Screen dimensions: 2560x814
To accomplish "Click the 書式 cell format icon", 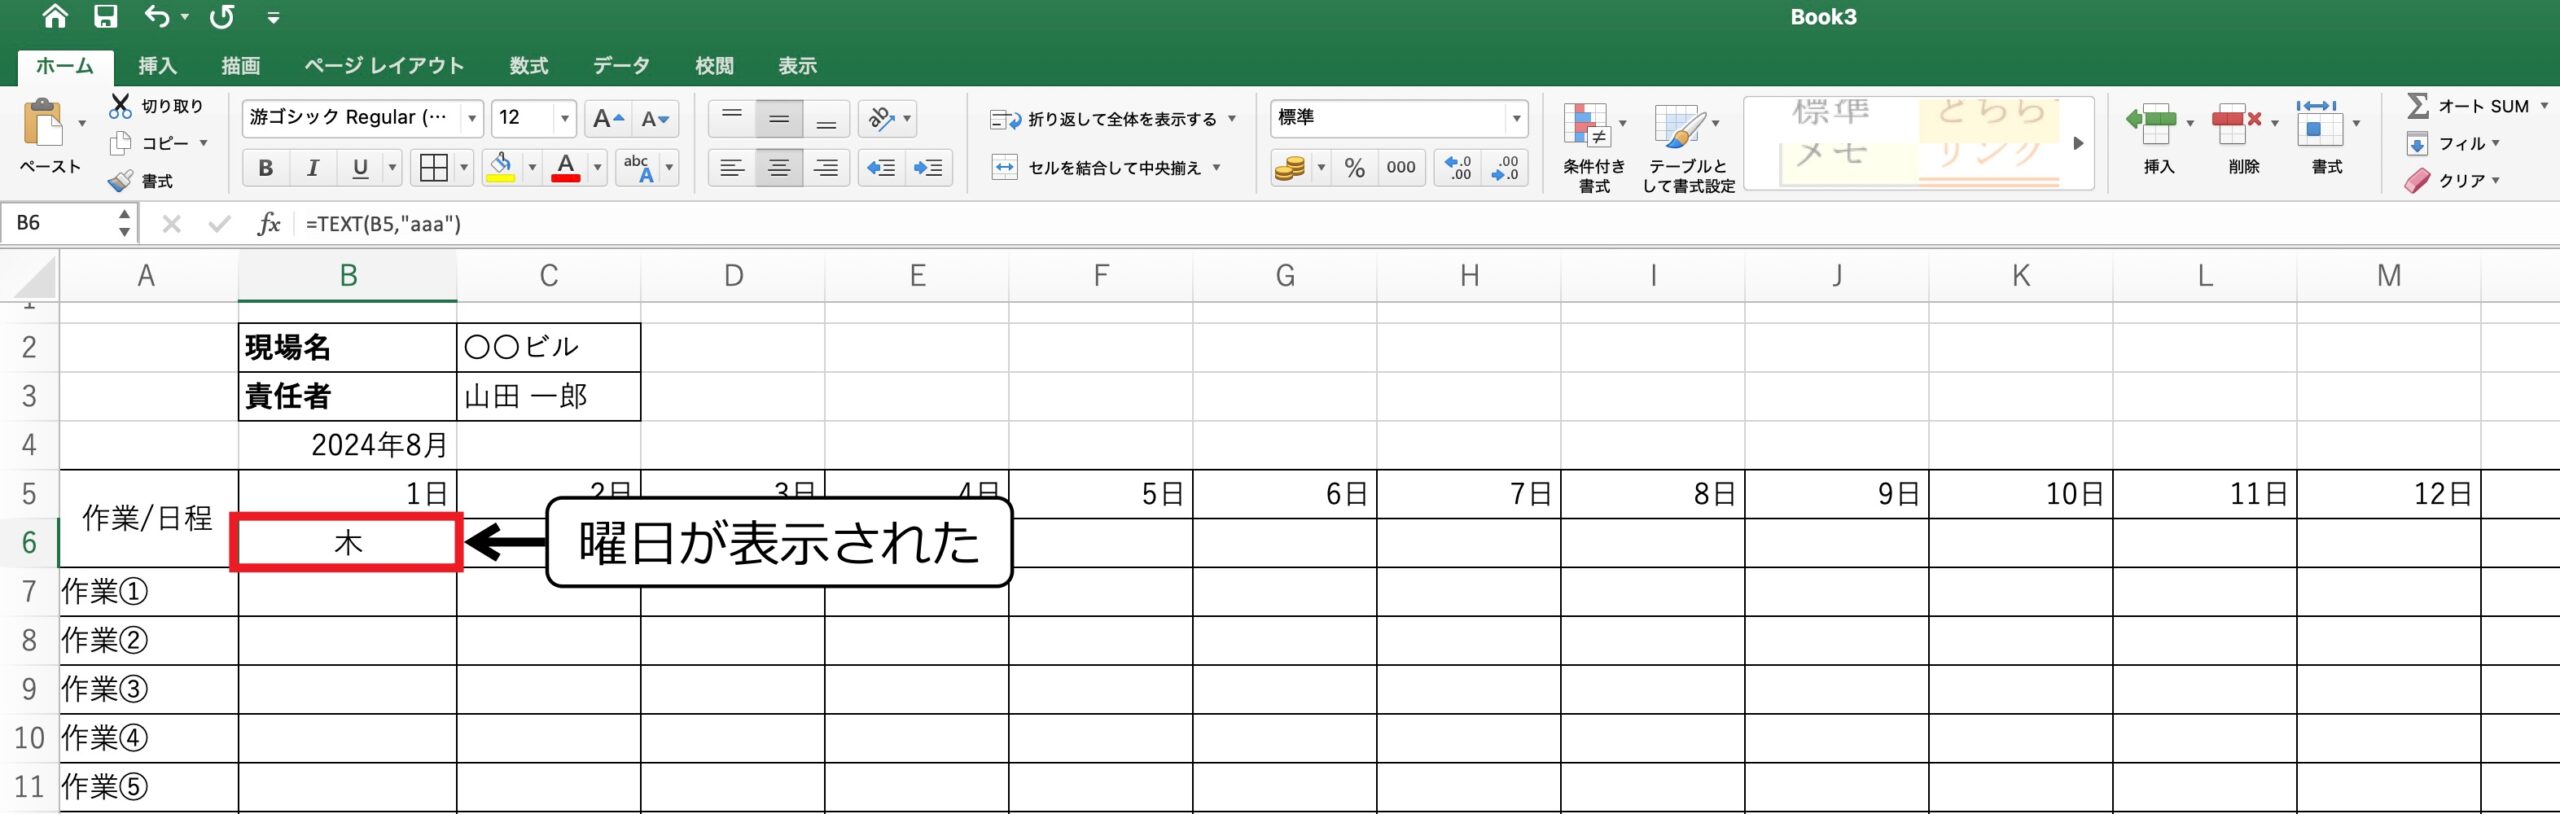I will (2319, 125).
